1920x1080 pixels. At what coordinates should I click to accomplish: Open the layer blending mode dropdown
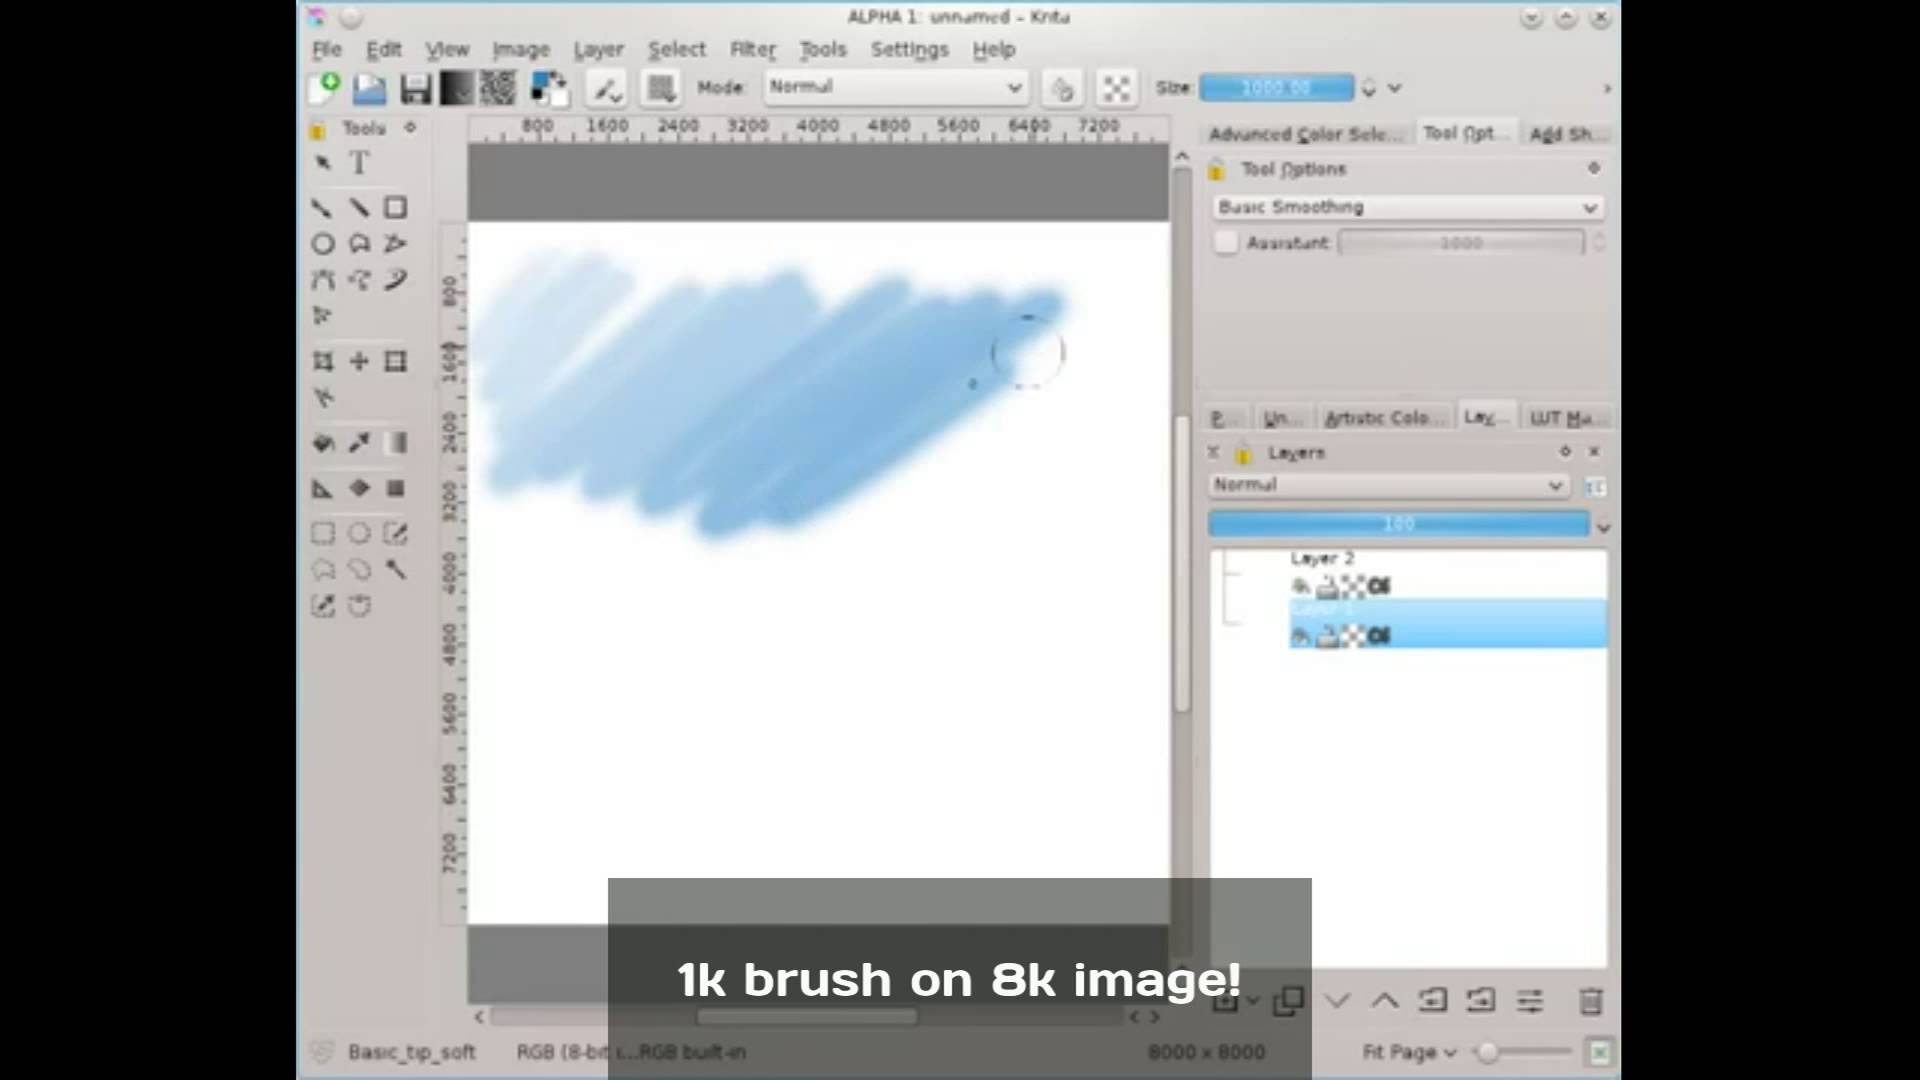(1388, 485)
